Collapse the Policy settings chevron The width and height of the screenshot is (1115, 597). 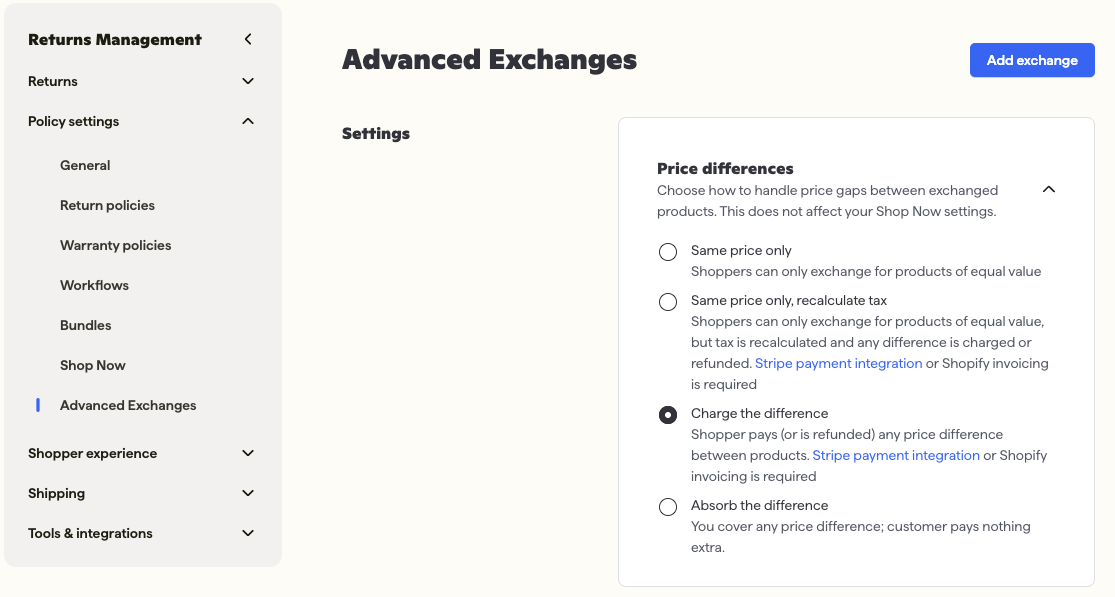click(247, 122)
